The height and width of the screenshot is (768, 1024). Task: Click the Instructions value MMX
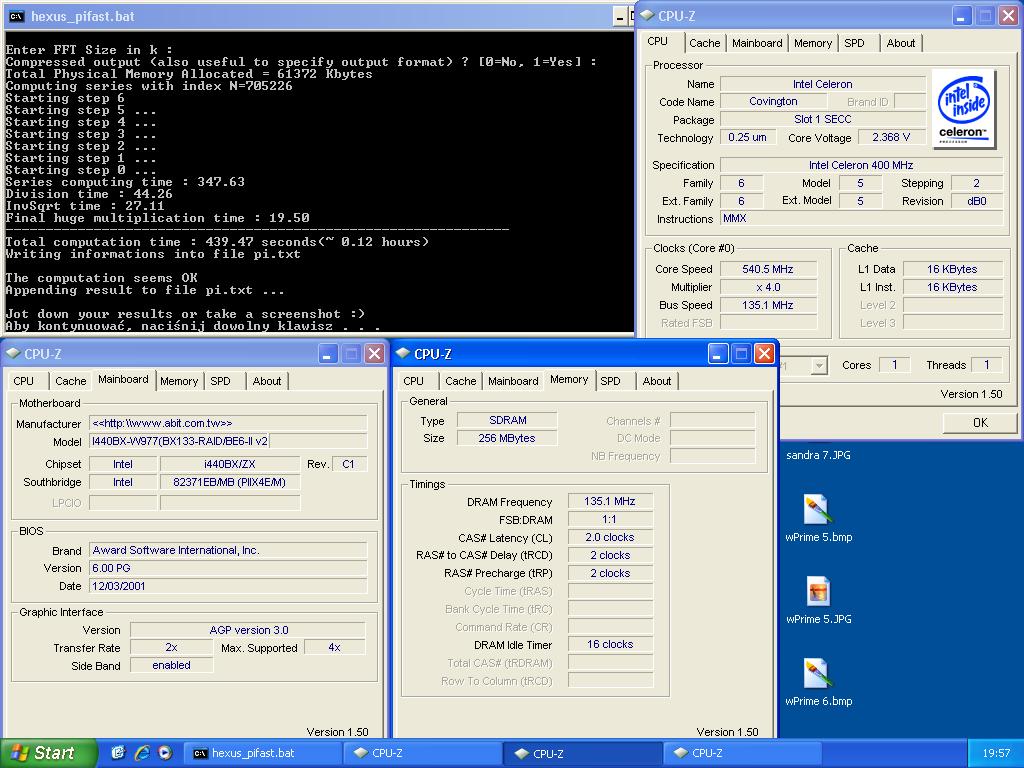pos(861,219)
